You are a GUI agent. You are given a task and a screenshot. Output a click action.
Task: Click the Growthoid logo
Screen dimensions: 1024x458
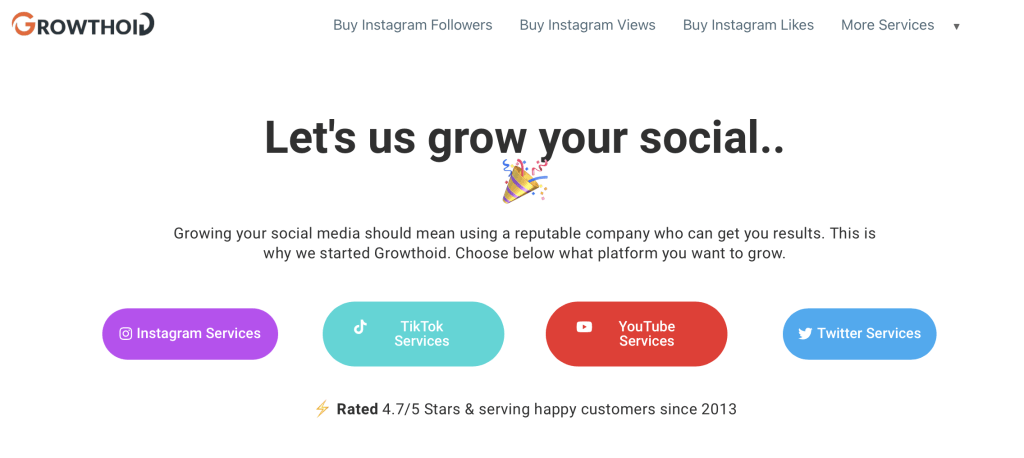[x=83, y=24]
